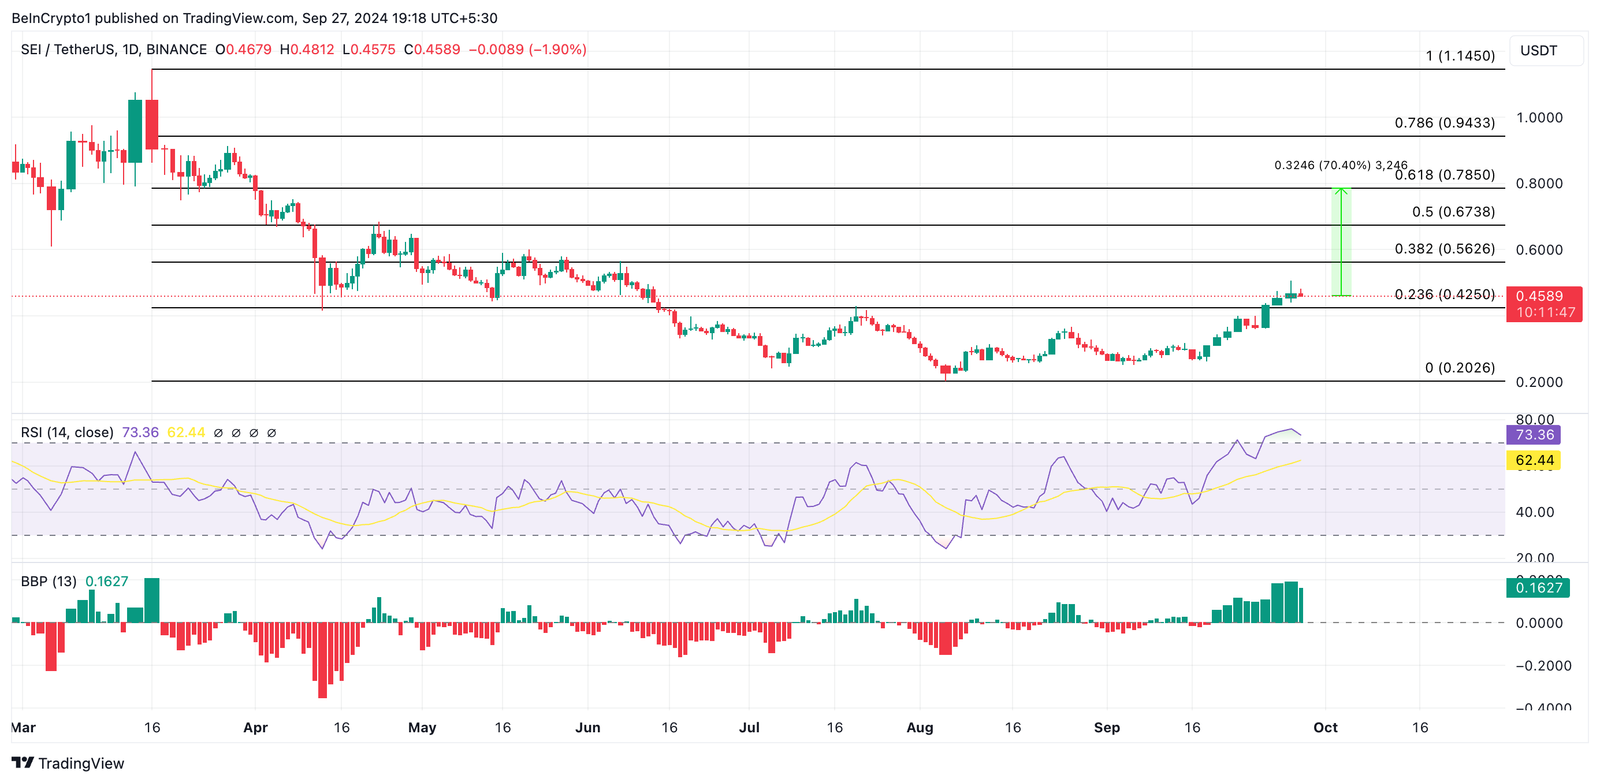Click the last empty-value symbol in RSI legend

272,433
